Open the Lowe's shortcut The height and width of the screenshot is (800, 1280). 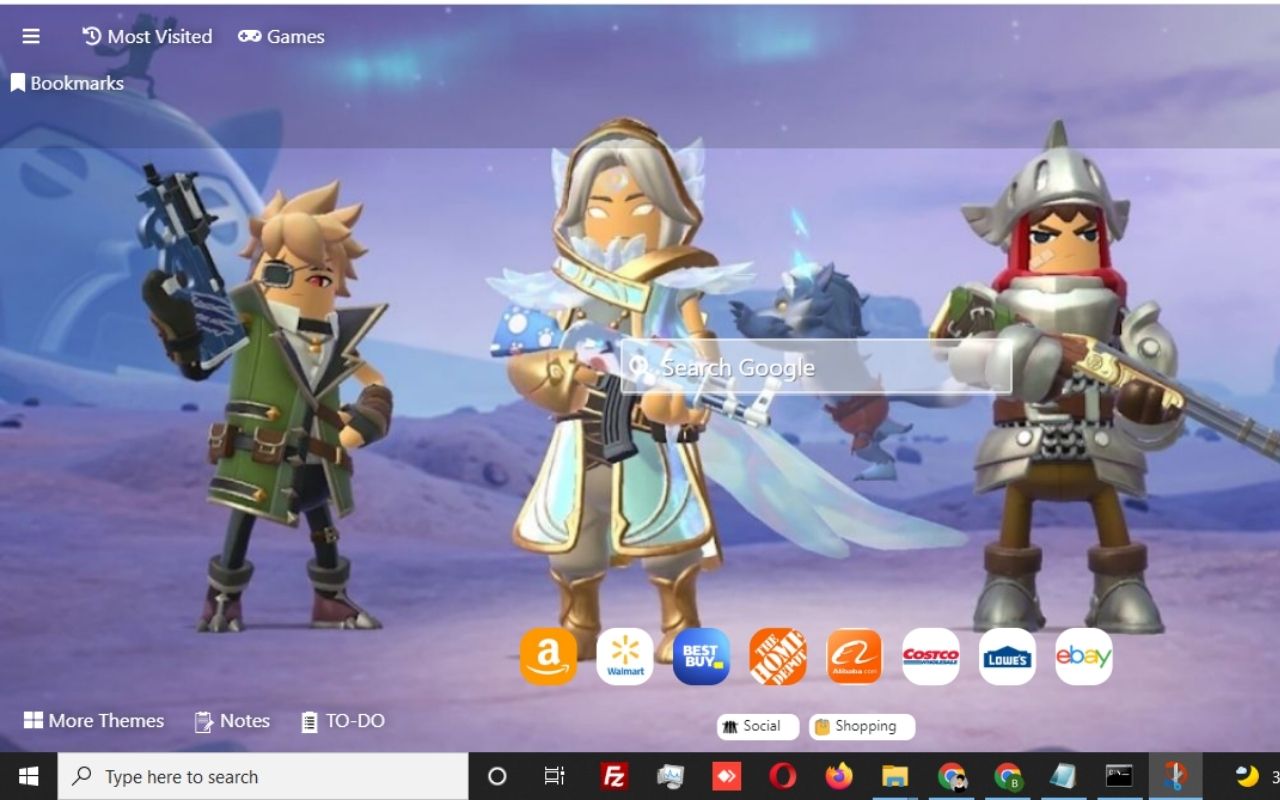[x=1007, y=656]
